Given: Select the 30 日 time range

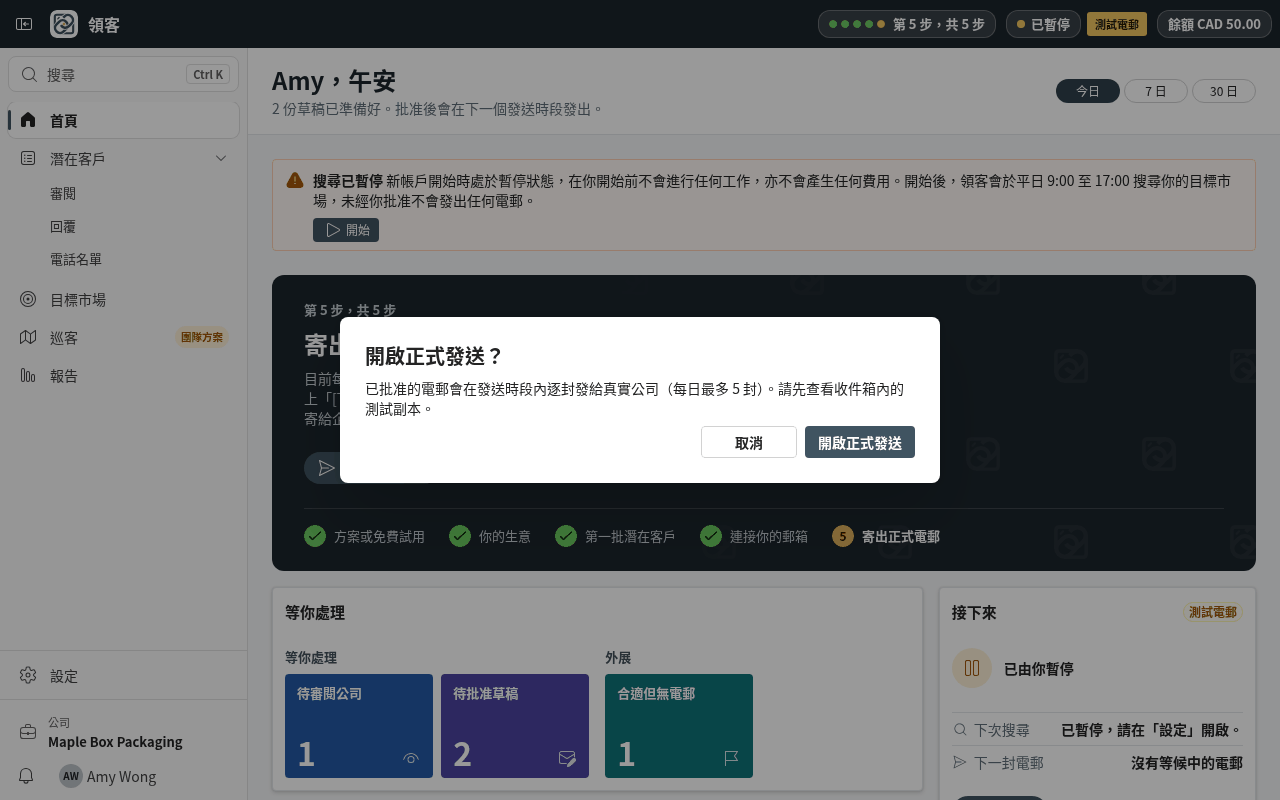Looking at the screenshot, I should pos(1224,91).
